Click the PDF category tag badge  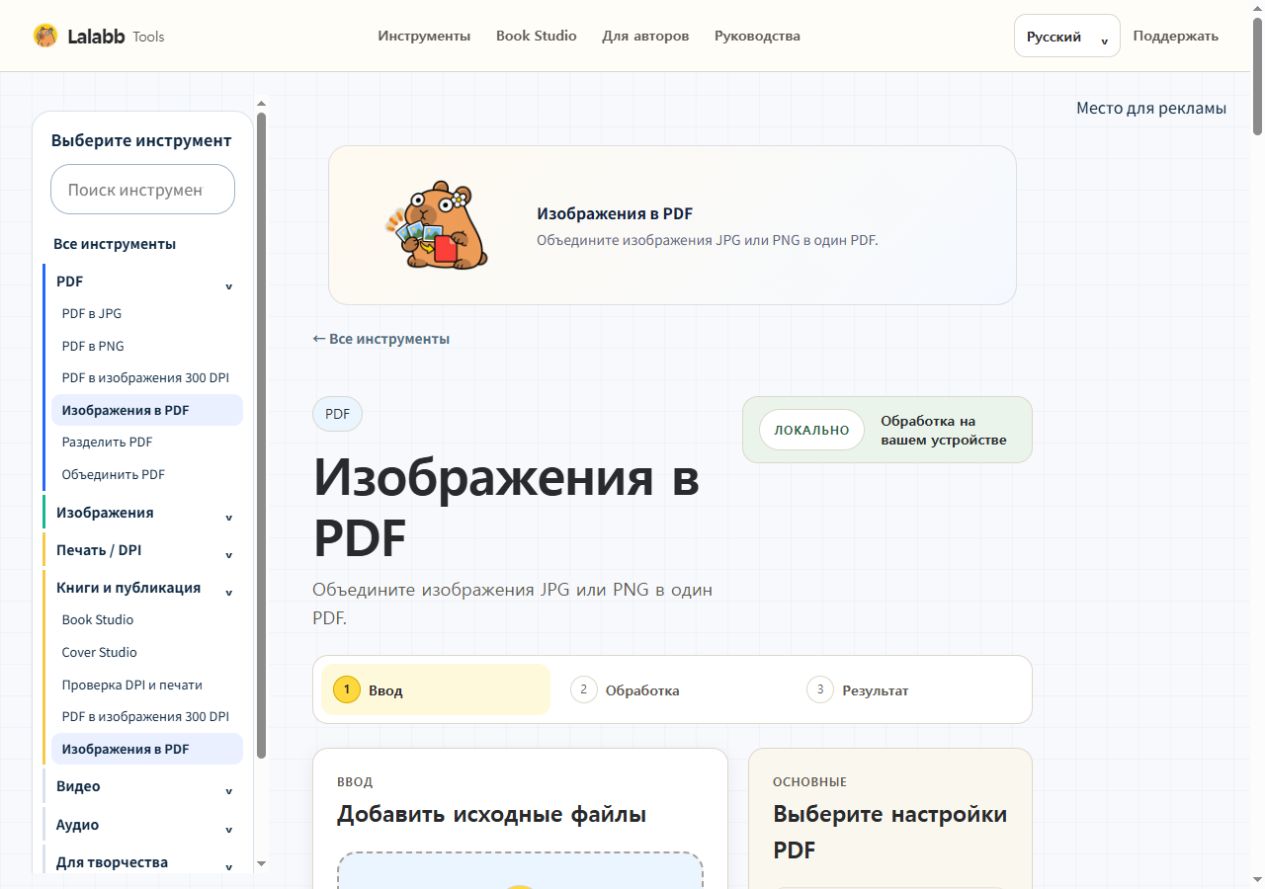337,414
